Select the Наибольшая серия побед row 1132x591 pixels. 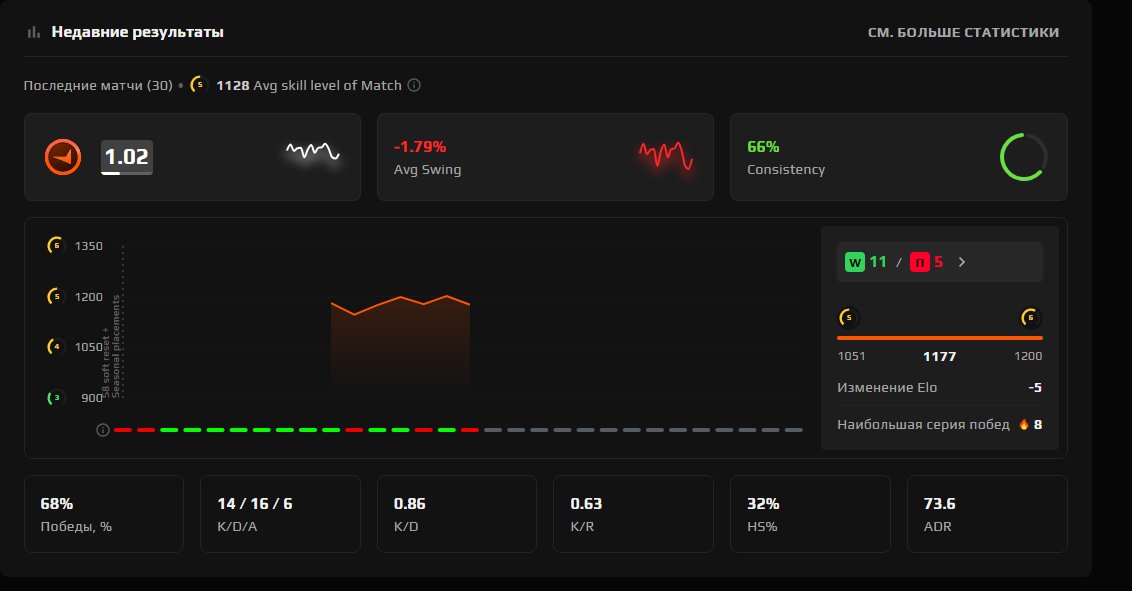(939, 424)
